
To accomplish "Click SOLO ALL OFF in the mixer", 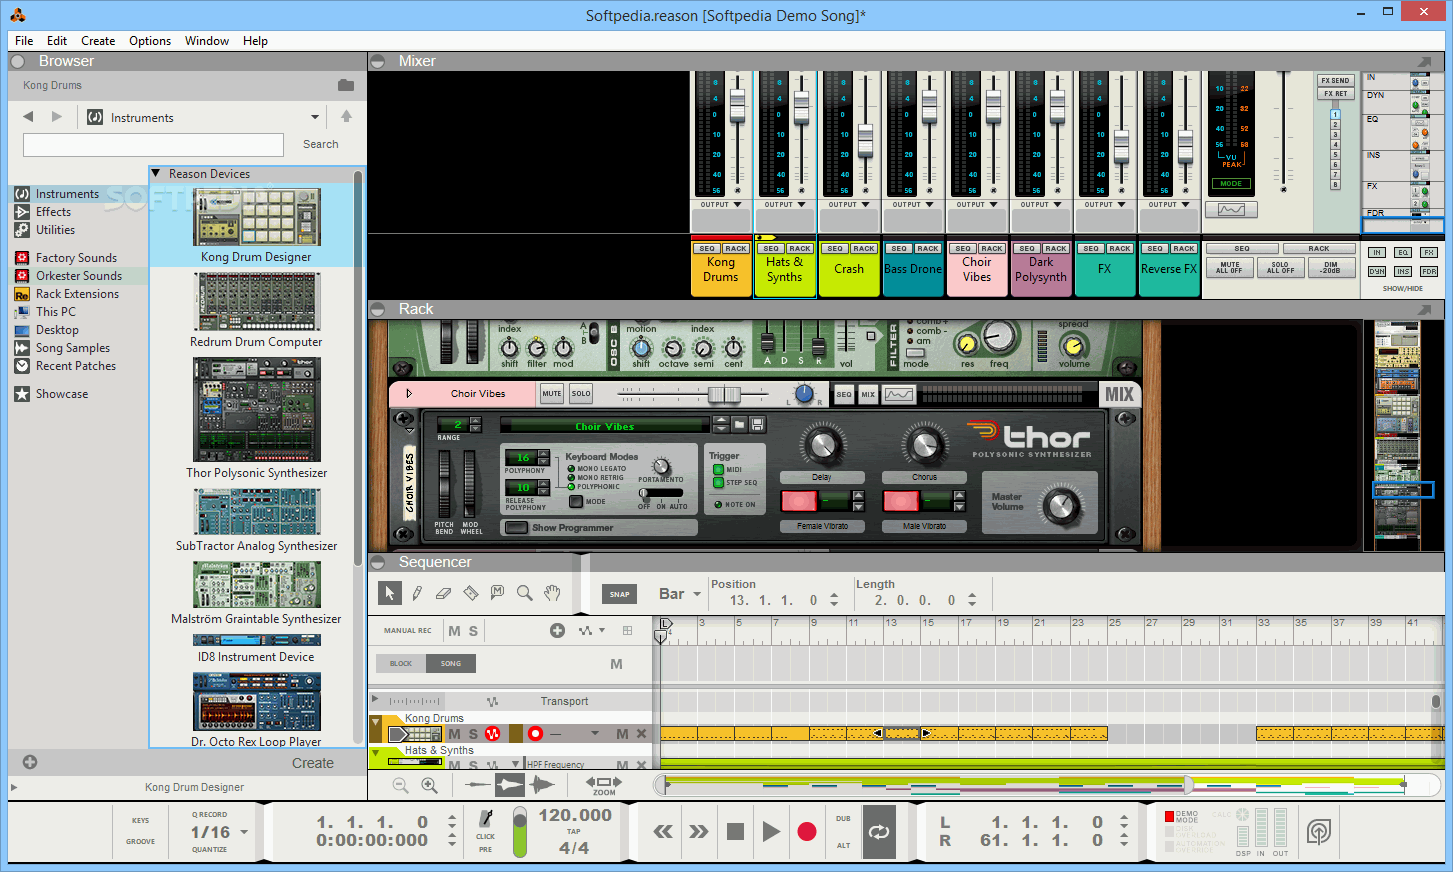I will click(1280, 268).
